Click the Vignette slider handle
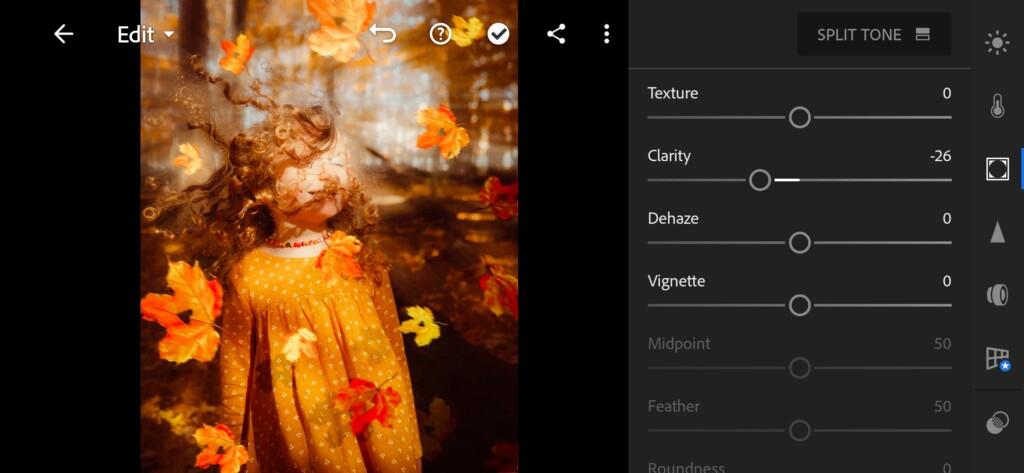Viewport: 1024px width, 473px height. 799,305
